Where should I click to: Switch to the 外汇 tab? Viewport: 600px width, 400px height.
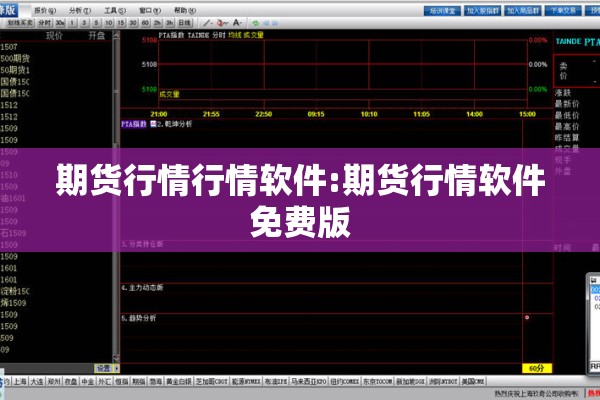pyautogui.click(x=105, y=382)
